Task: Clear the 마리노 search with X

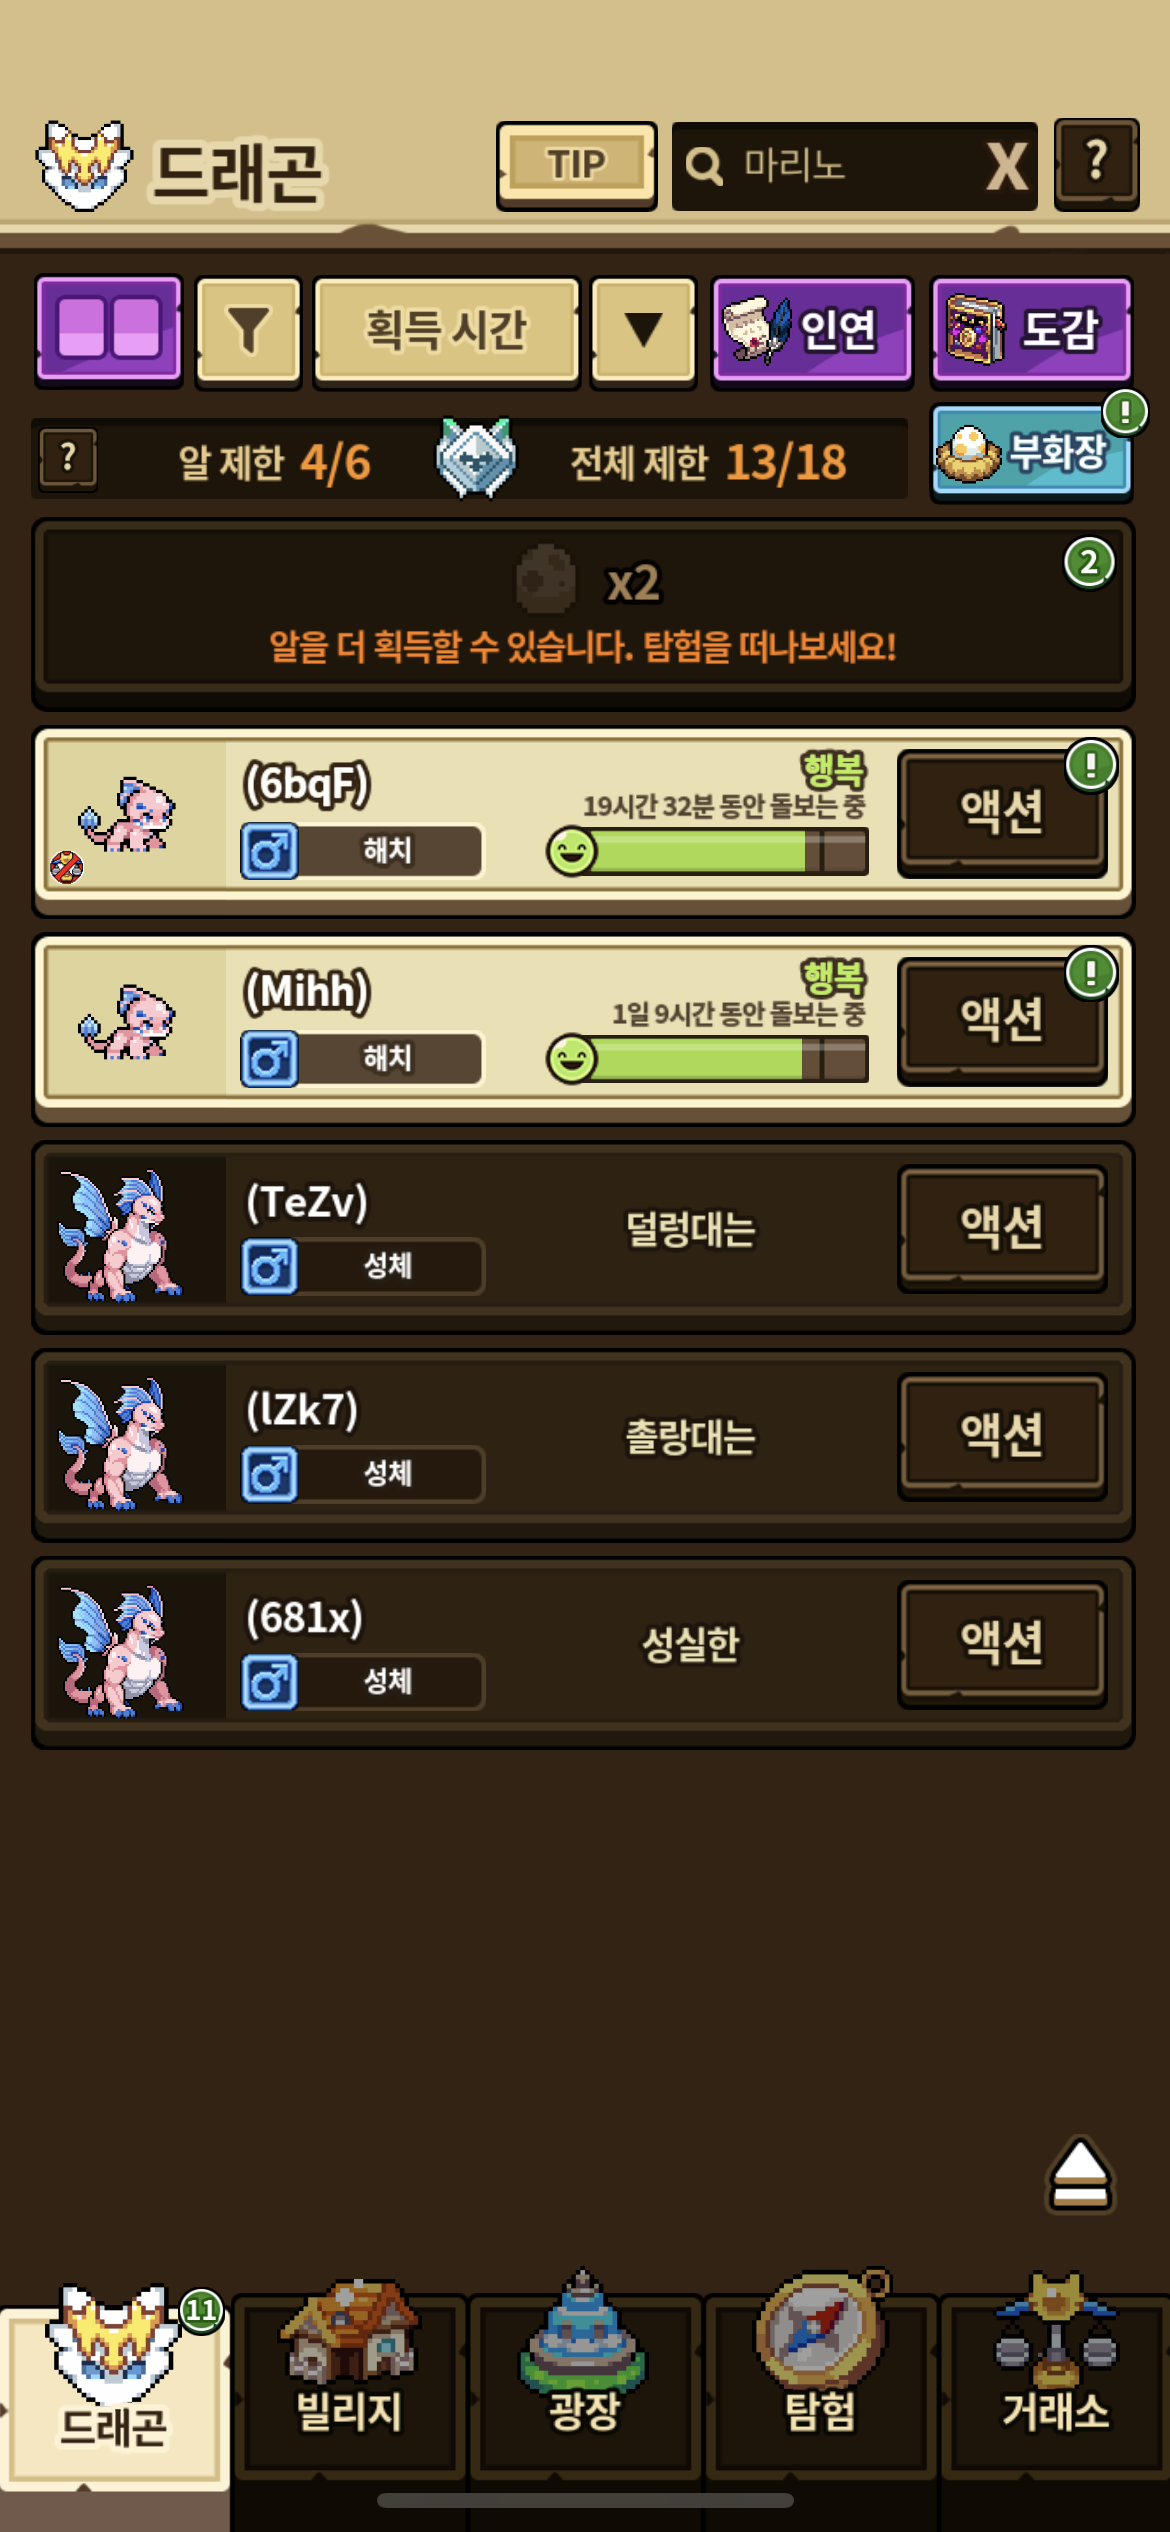Action: pos(1006,166)
